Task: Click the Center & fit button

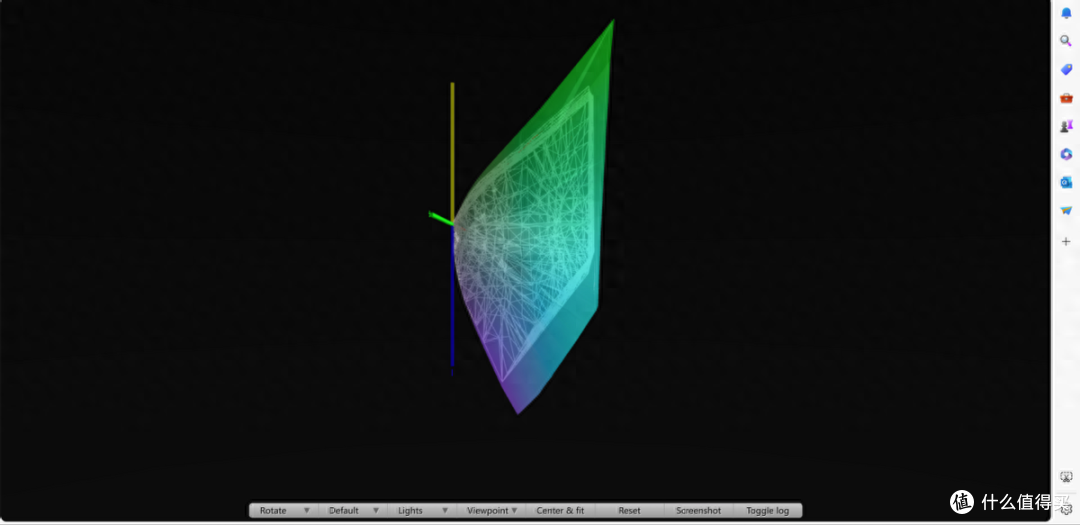Action: point(560,511)
